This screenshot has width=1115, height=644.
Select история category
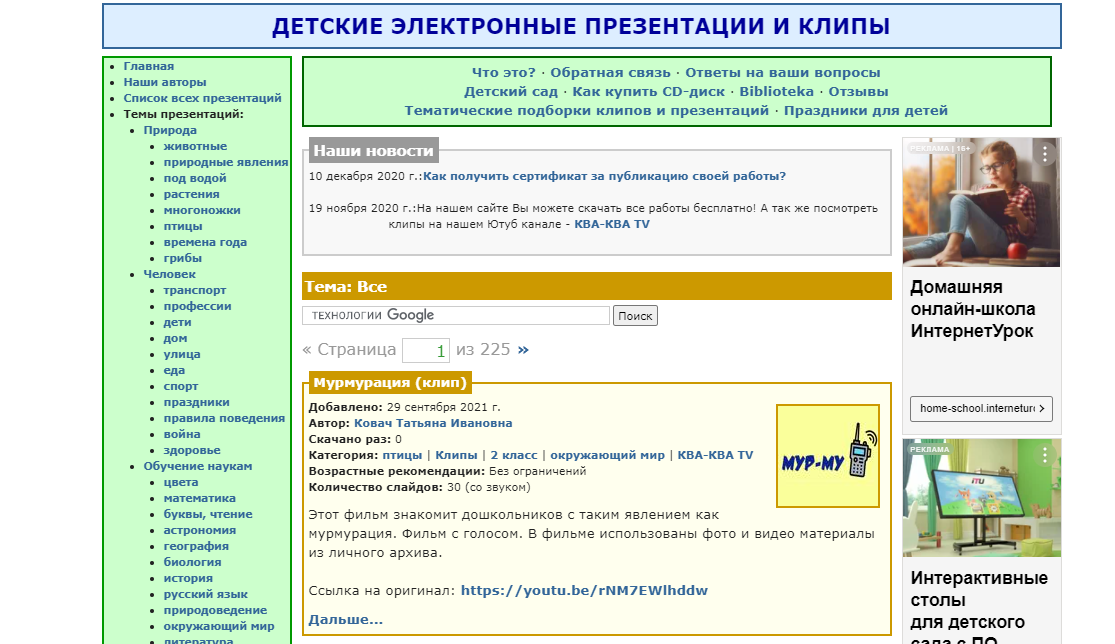[188, 578]
